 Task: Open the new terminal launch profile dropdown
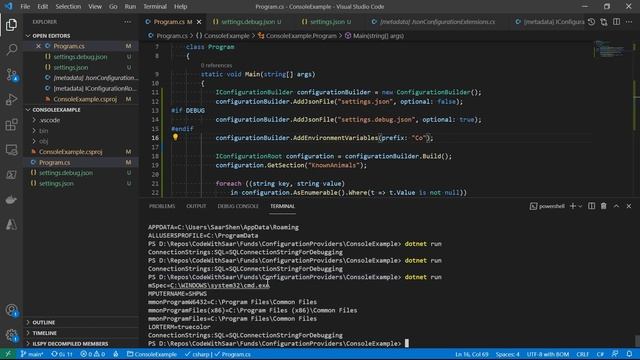click(580, 206)
